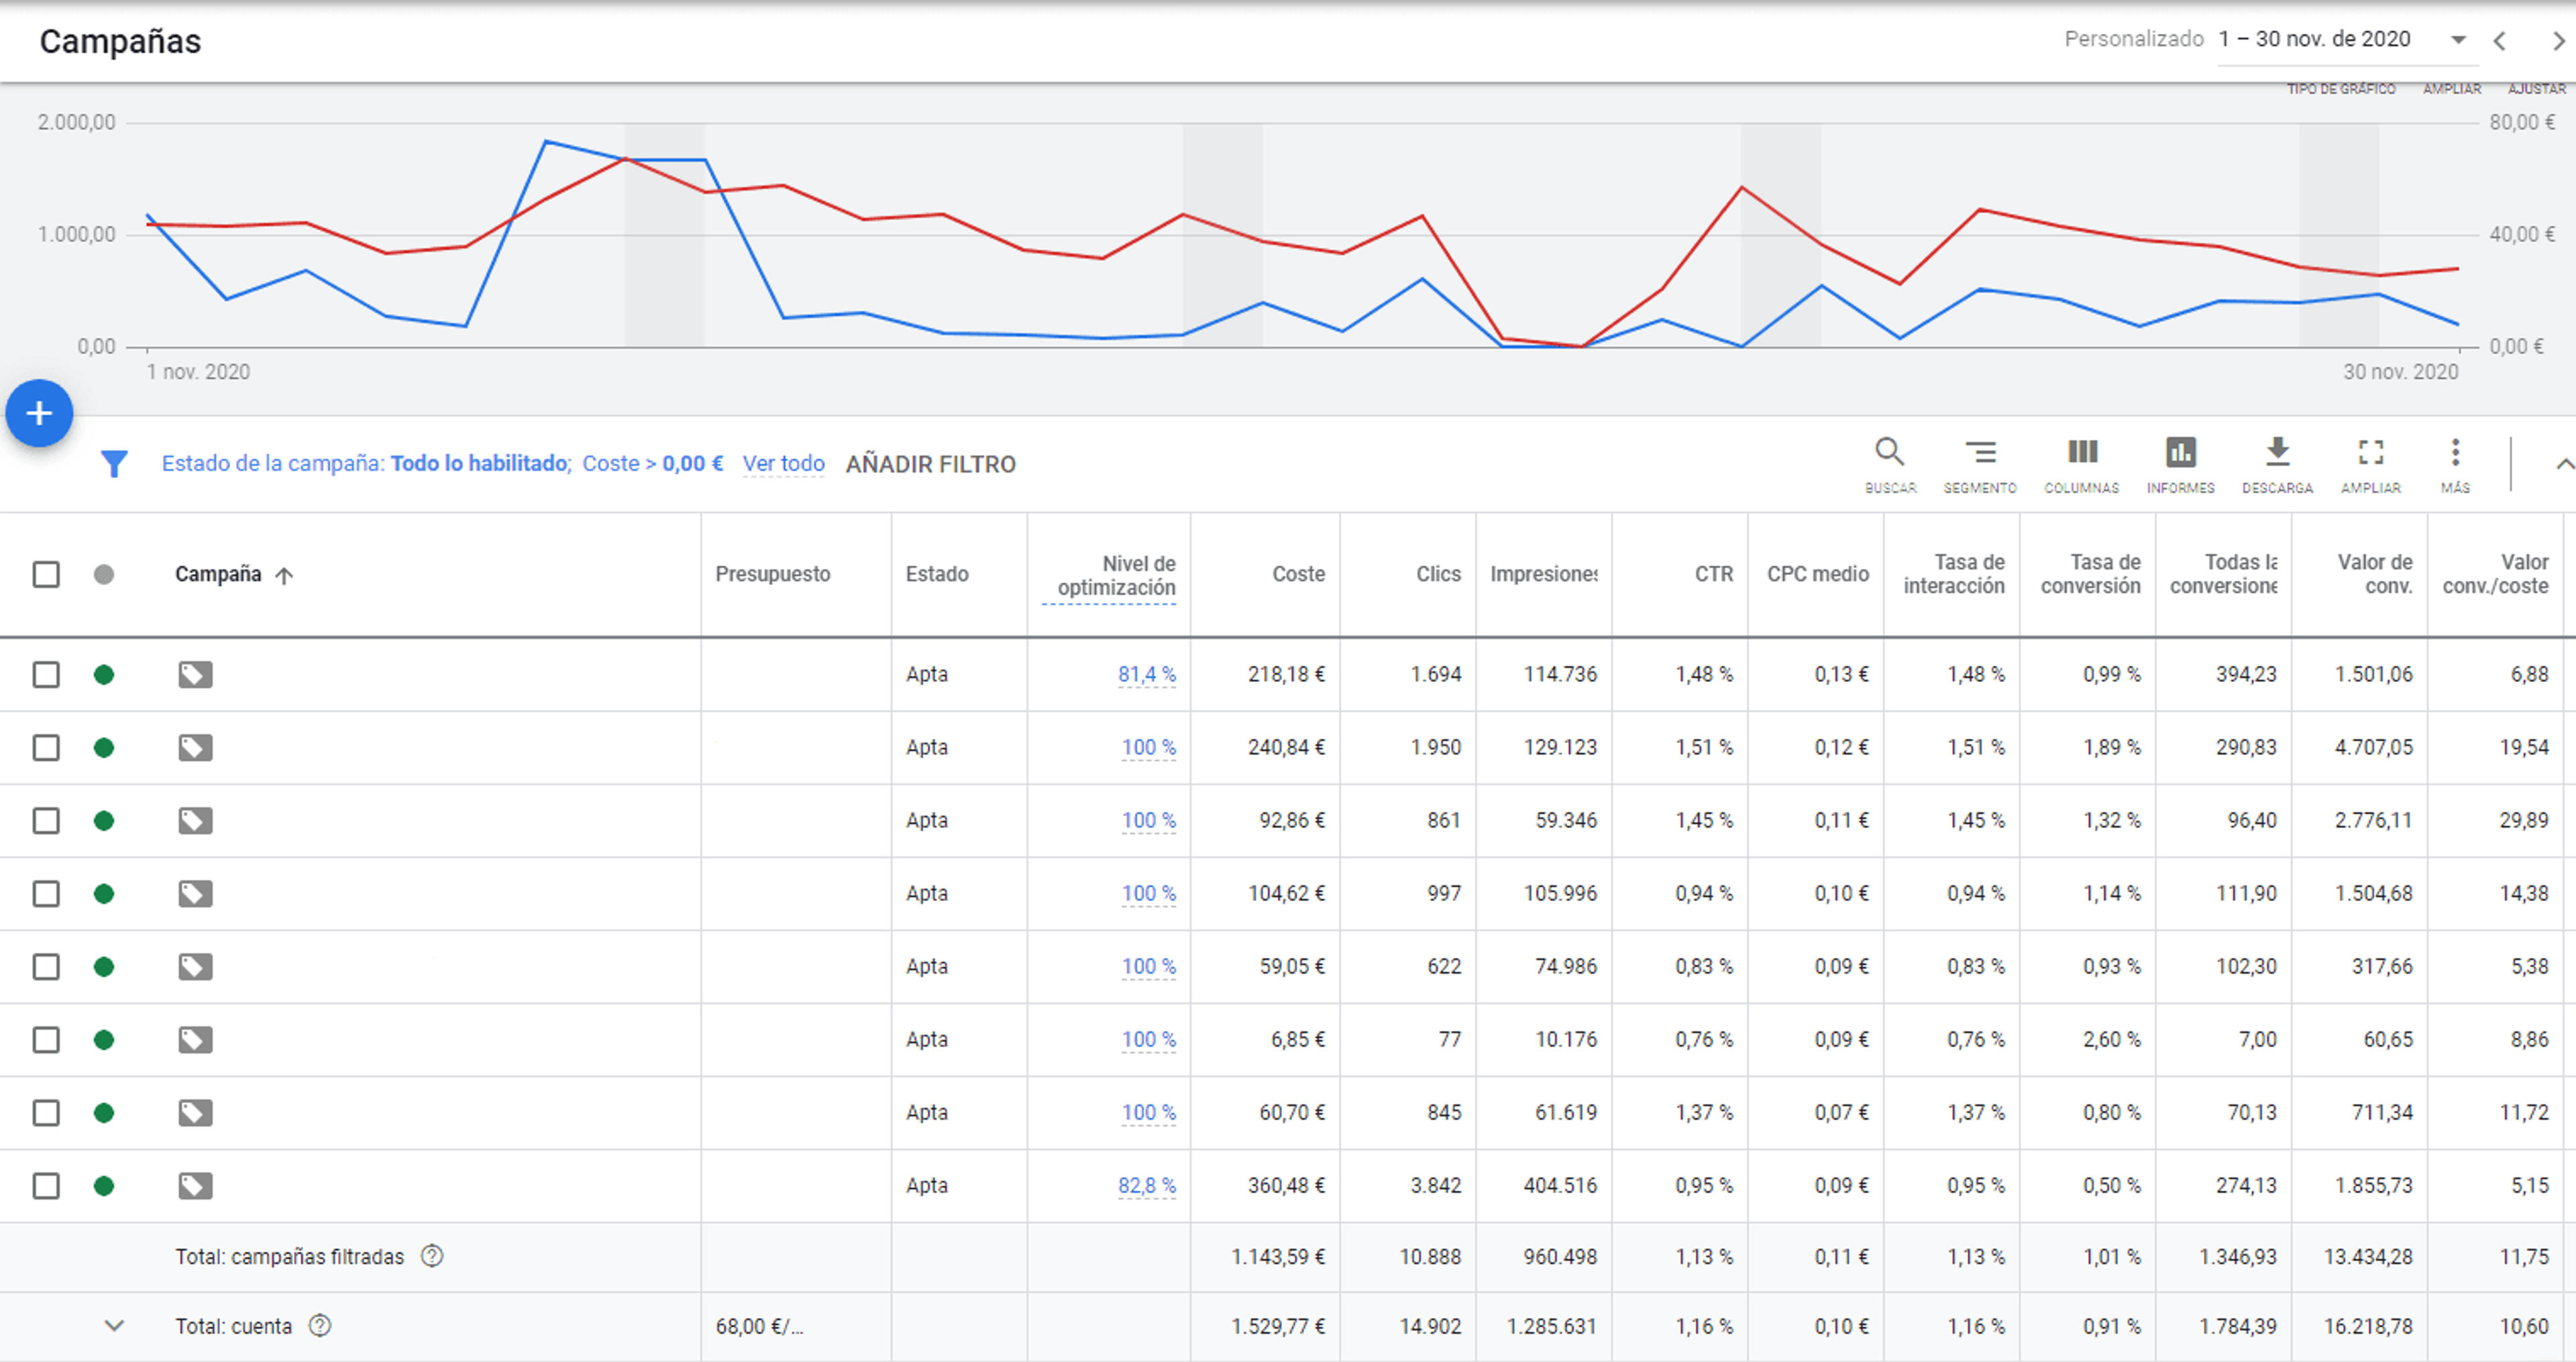Click the Nivel de optimización column header
This screenshot has height=1362, width=2576.
tap(1116, 576)
